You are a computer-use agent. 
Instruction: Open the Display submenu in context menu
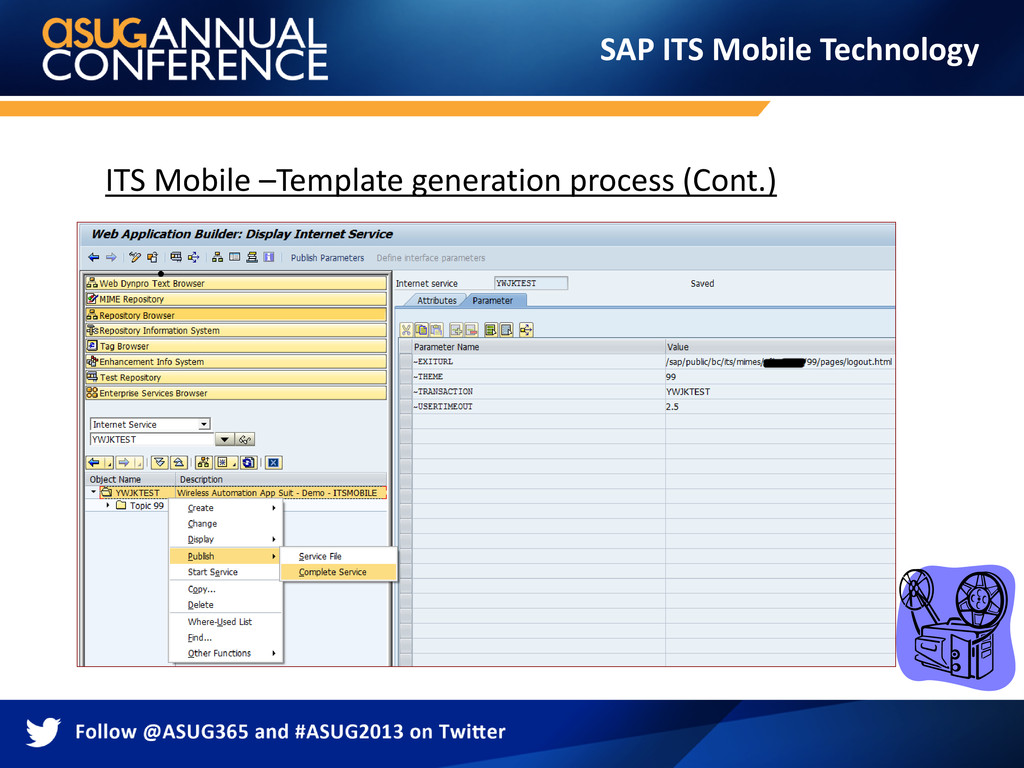pos(226,539)
